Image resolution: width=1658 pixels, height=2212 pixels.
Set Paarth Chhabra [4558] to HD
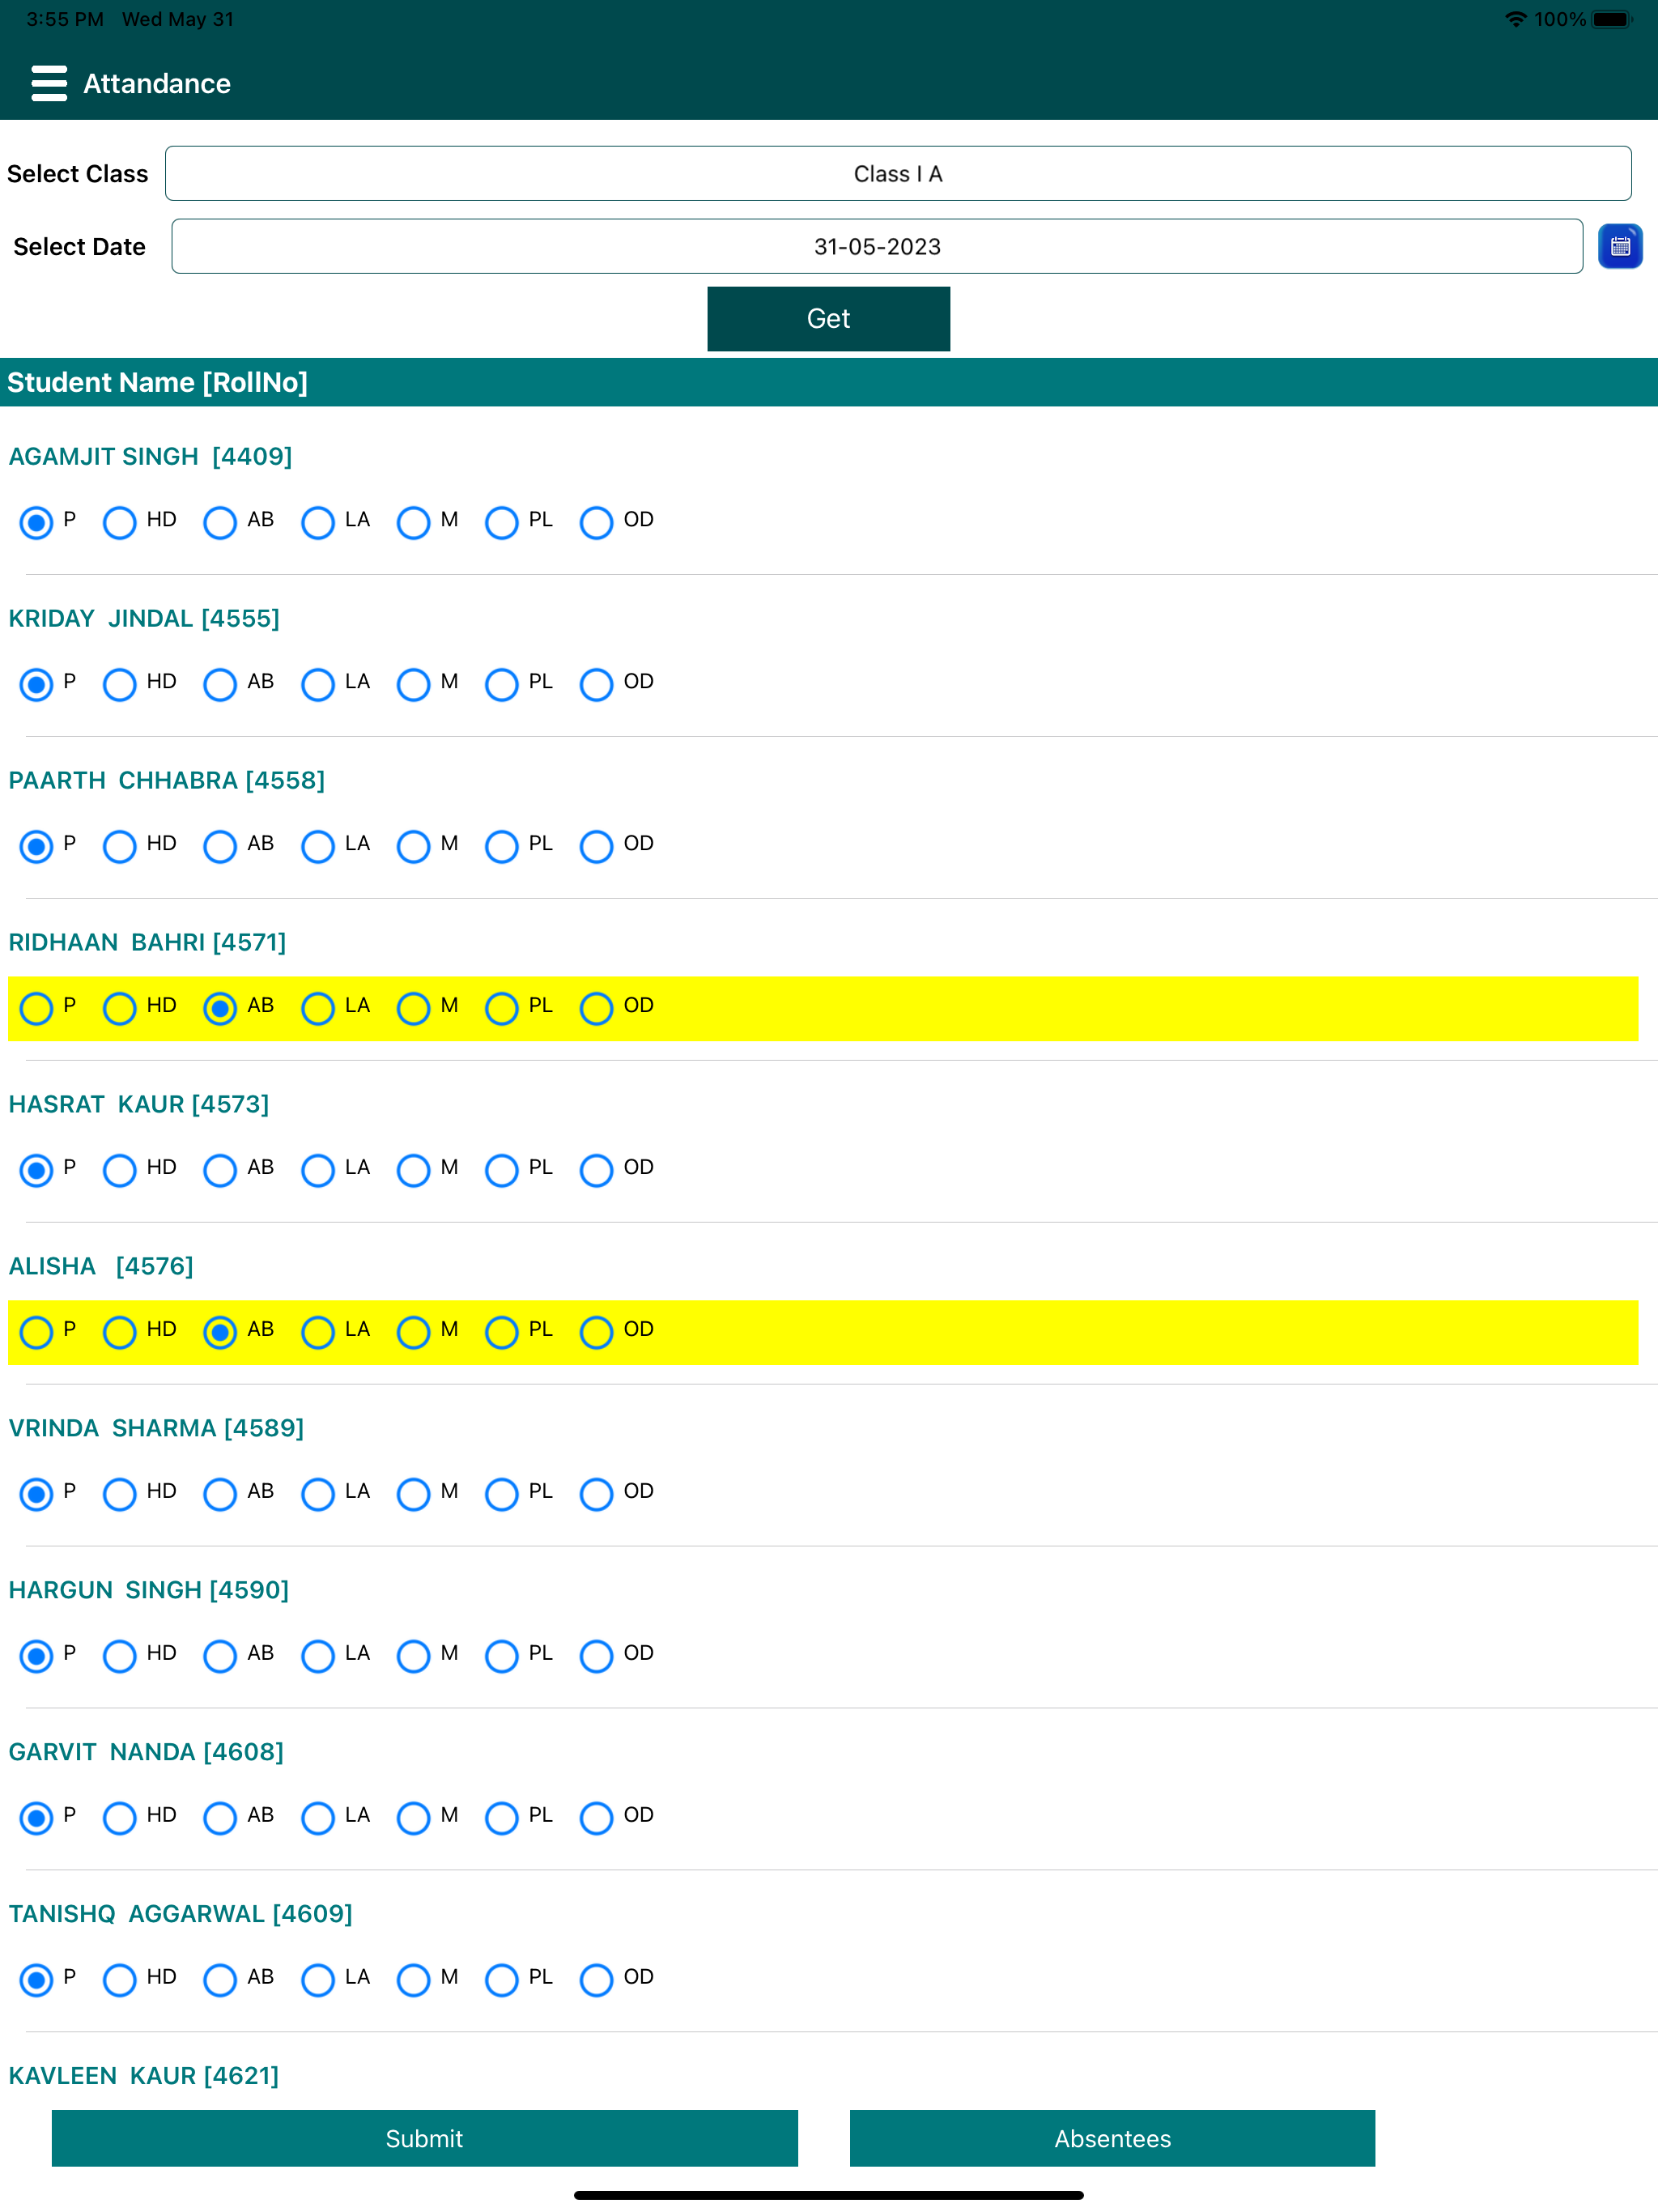click(119, 846)
